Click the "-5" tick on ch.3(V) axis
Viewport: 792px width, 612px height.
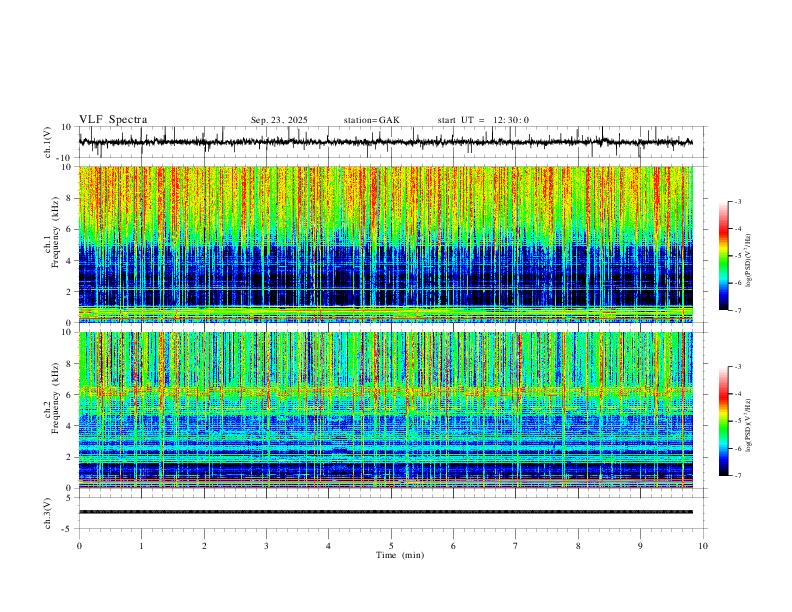(x=68, y=529)
